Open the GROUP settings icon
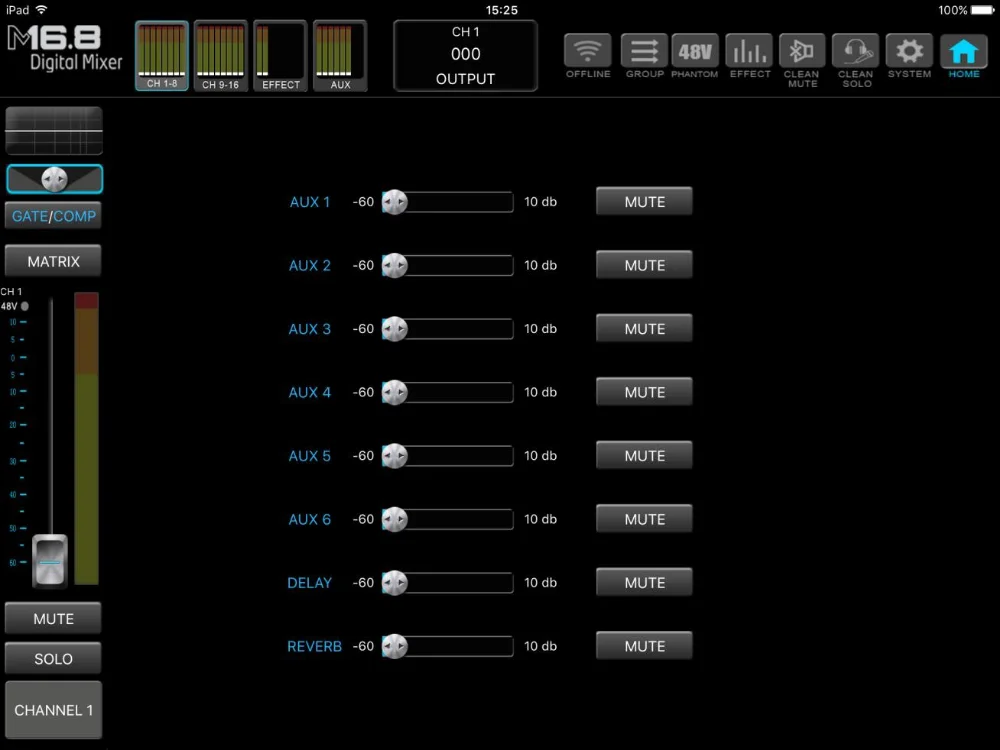Screen dimensions: 1000x750 644,51
